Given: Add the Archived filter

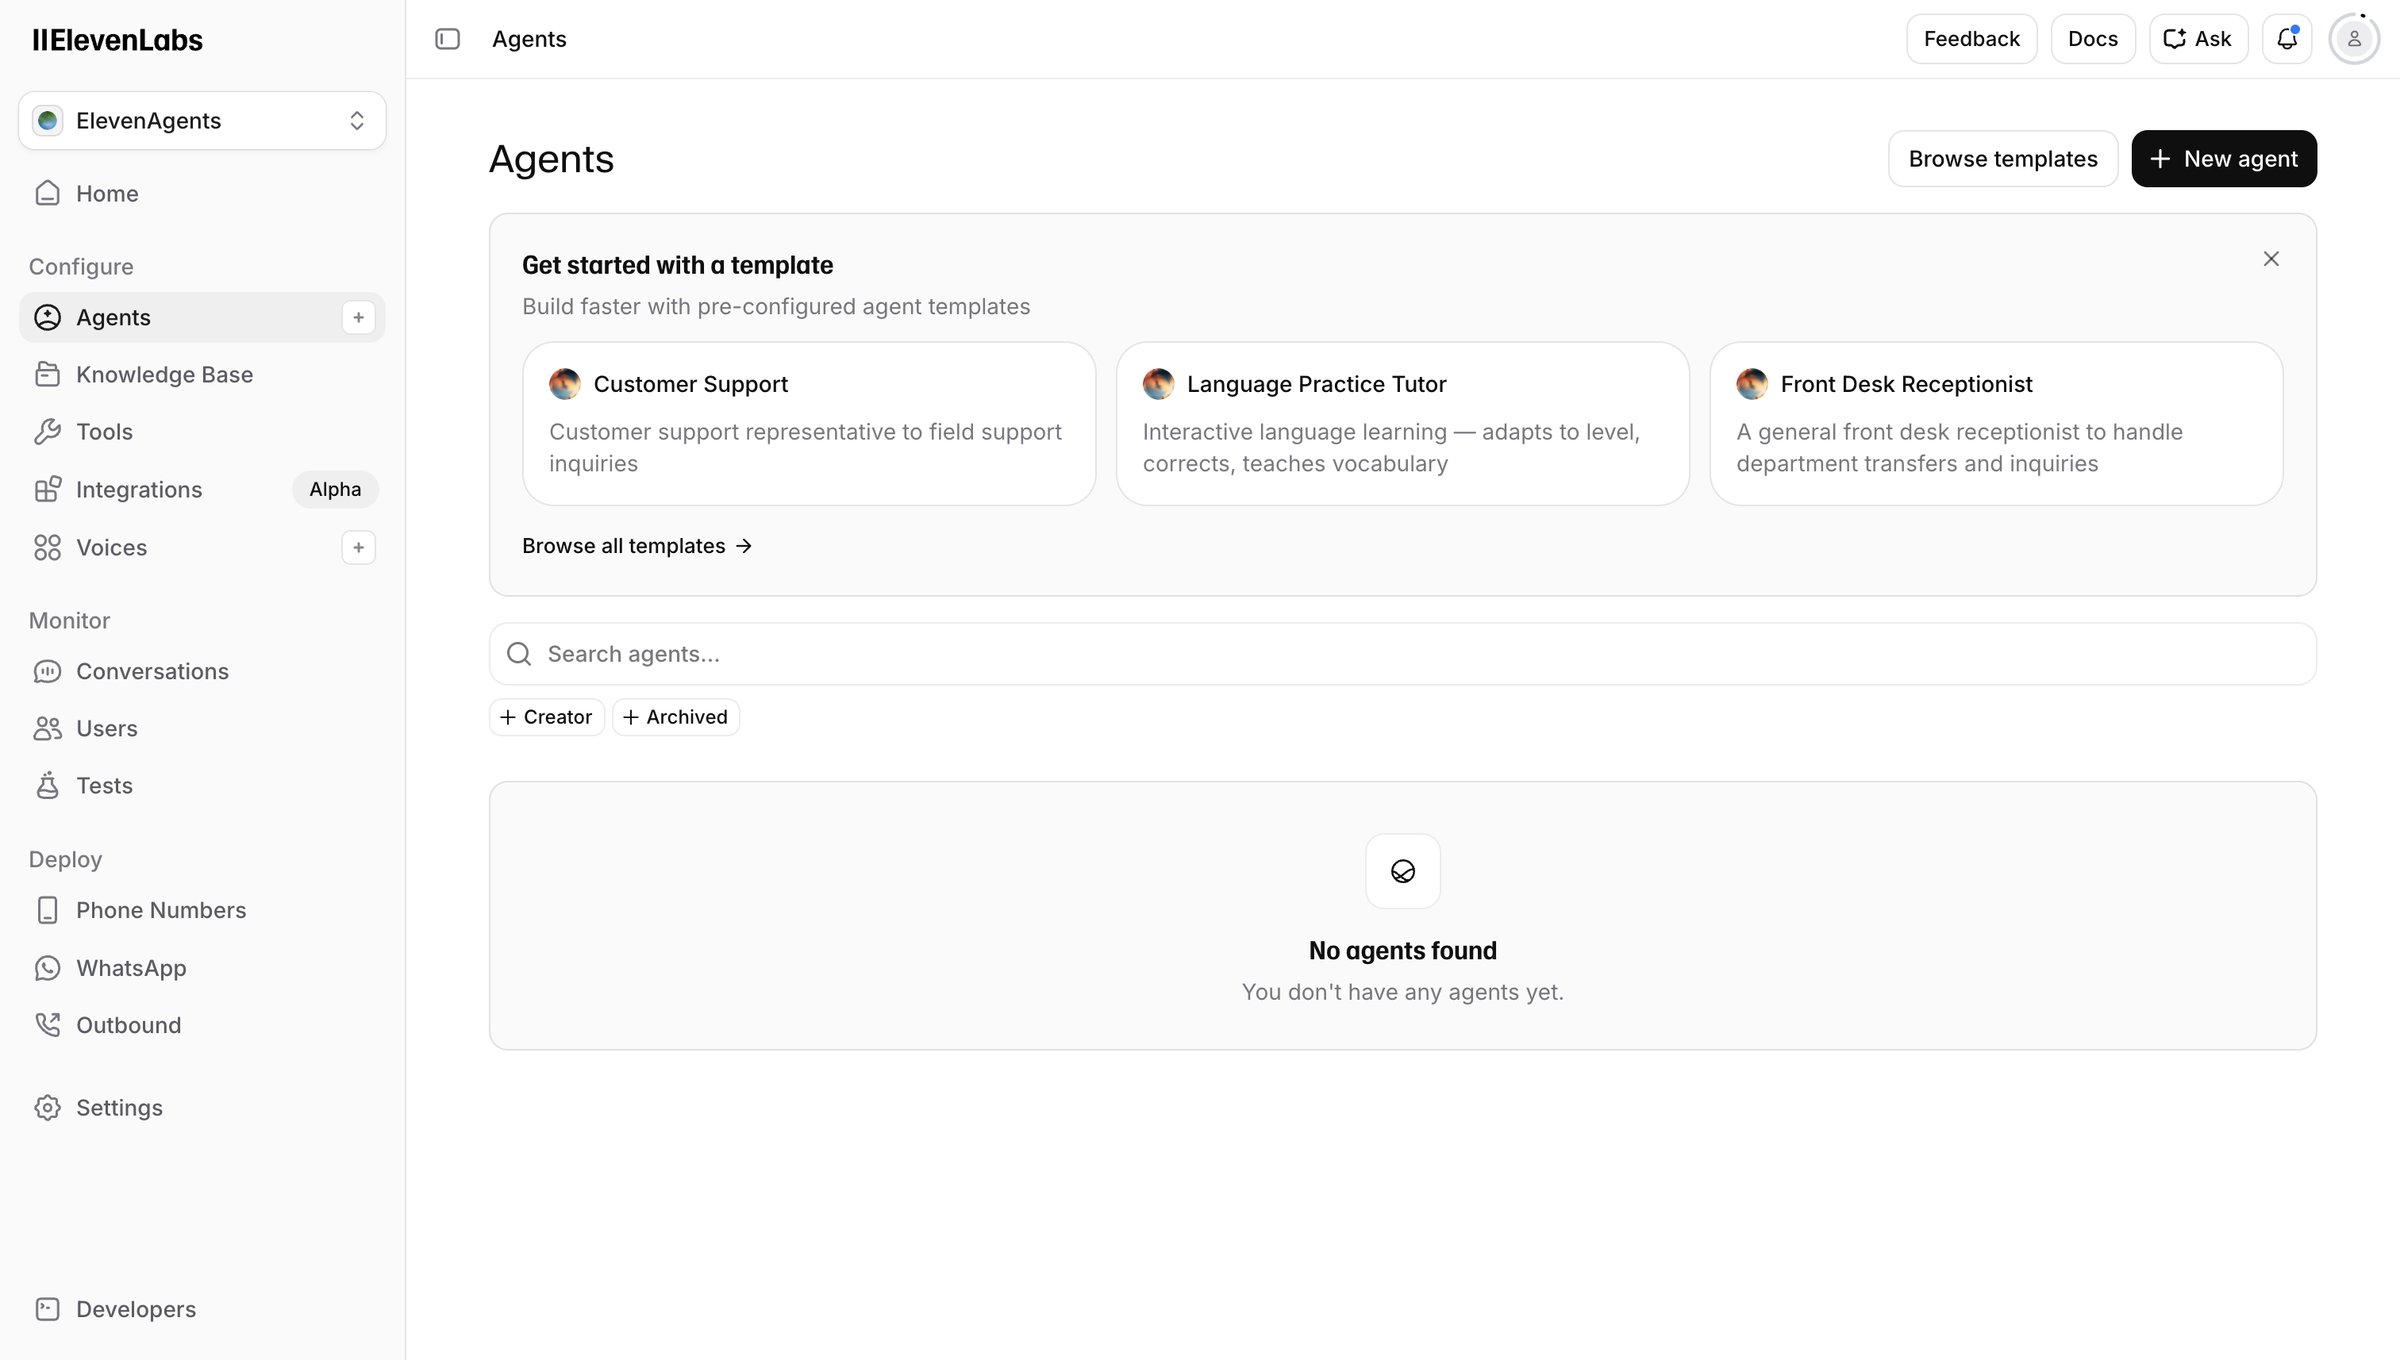Looking at the screenshot, I should point(676,717).
